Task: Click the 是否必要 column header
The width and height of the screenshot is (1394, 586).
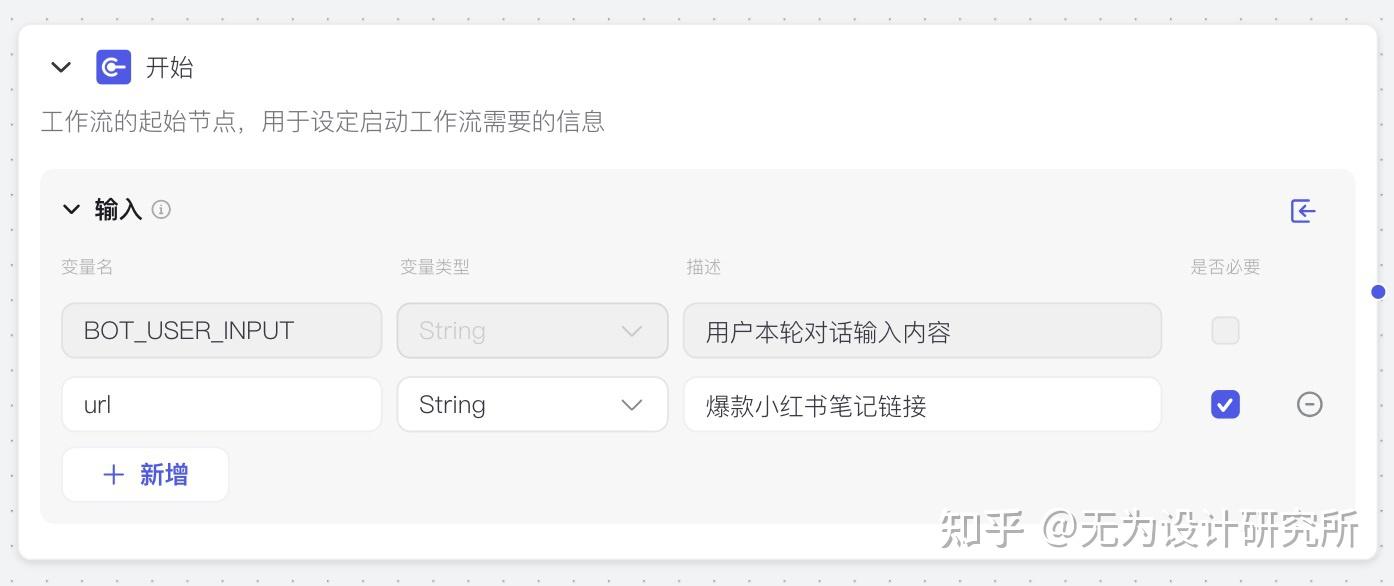Action: (1225, 267)
